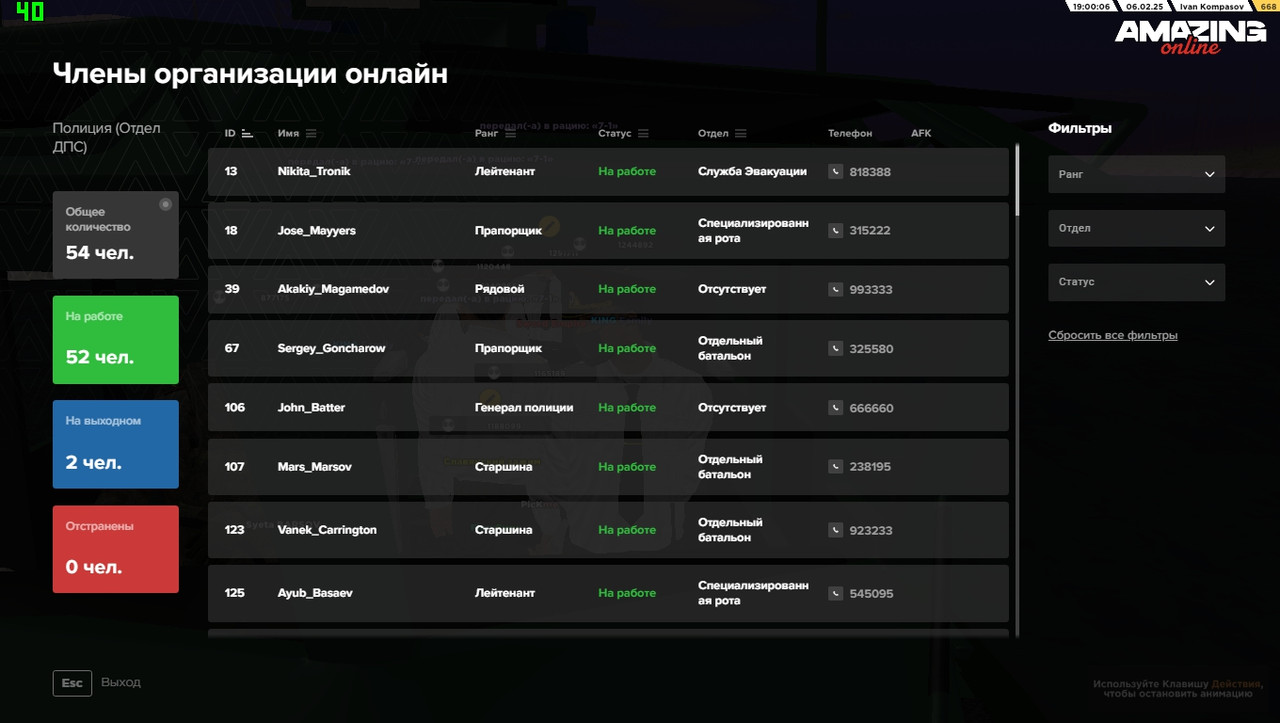Open the Статус filter dropdown

1136,282
